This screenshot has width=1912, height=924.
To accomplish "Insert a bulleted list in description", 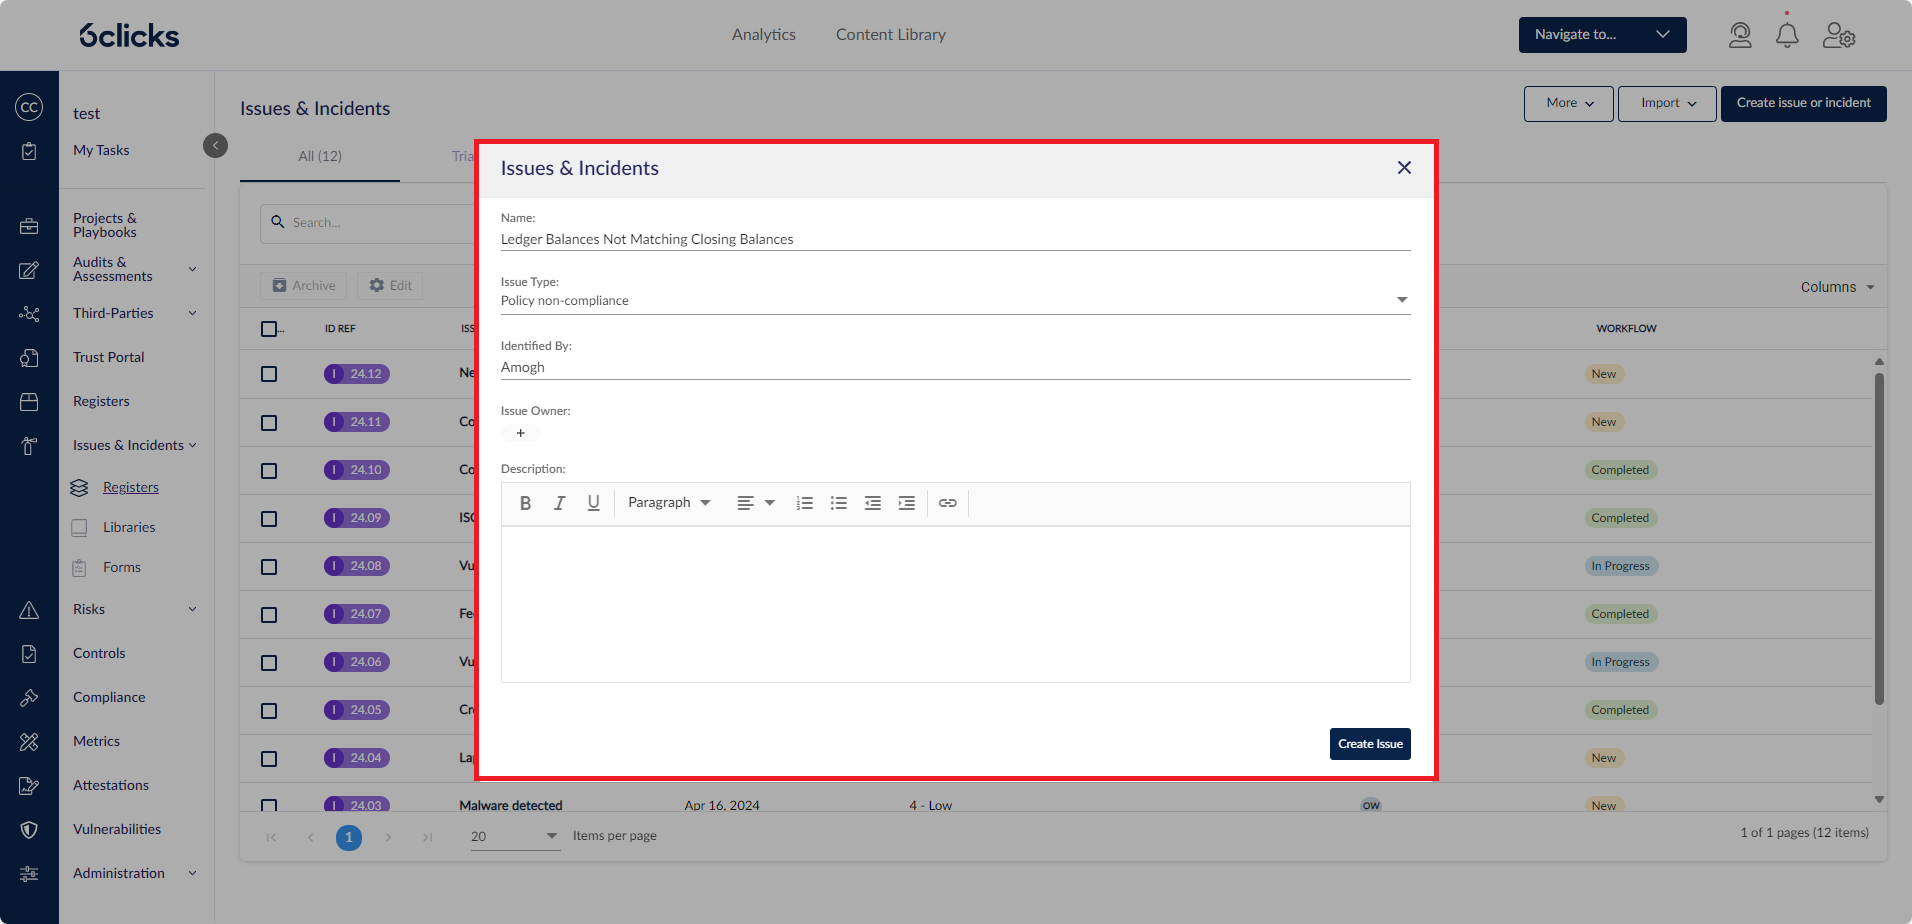I will coord(838,503).
